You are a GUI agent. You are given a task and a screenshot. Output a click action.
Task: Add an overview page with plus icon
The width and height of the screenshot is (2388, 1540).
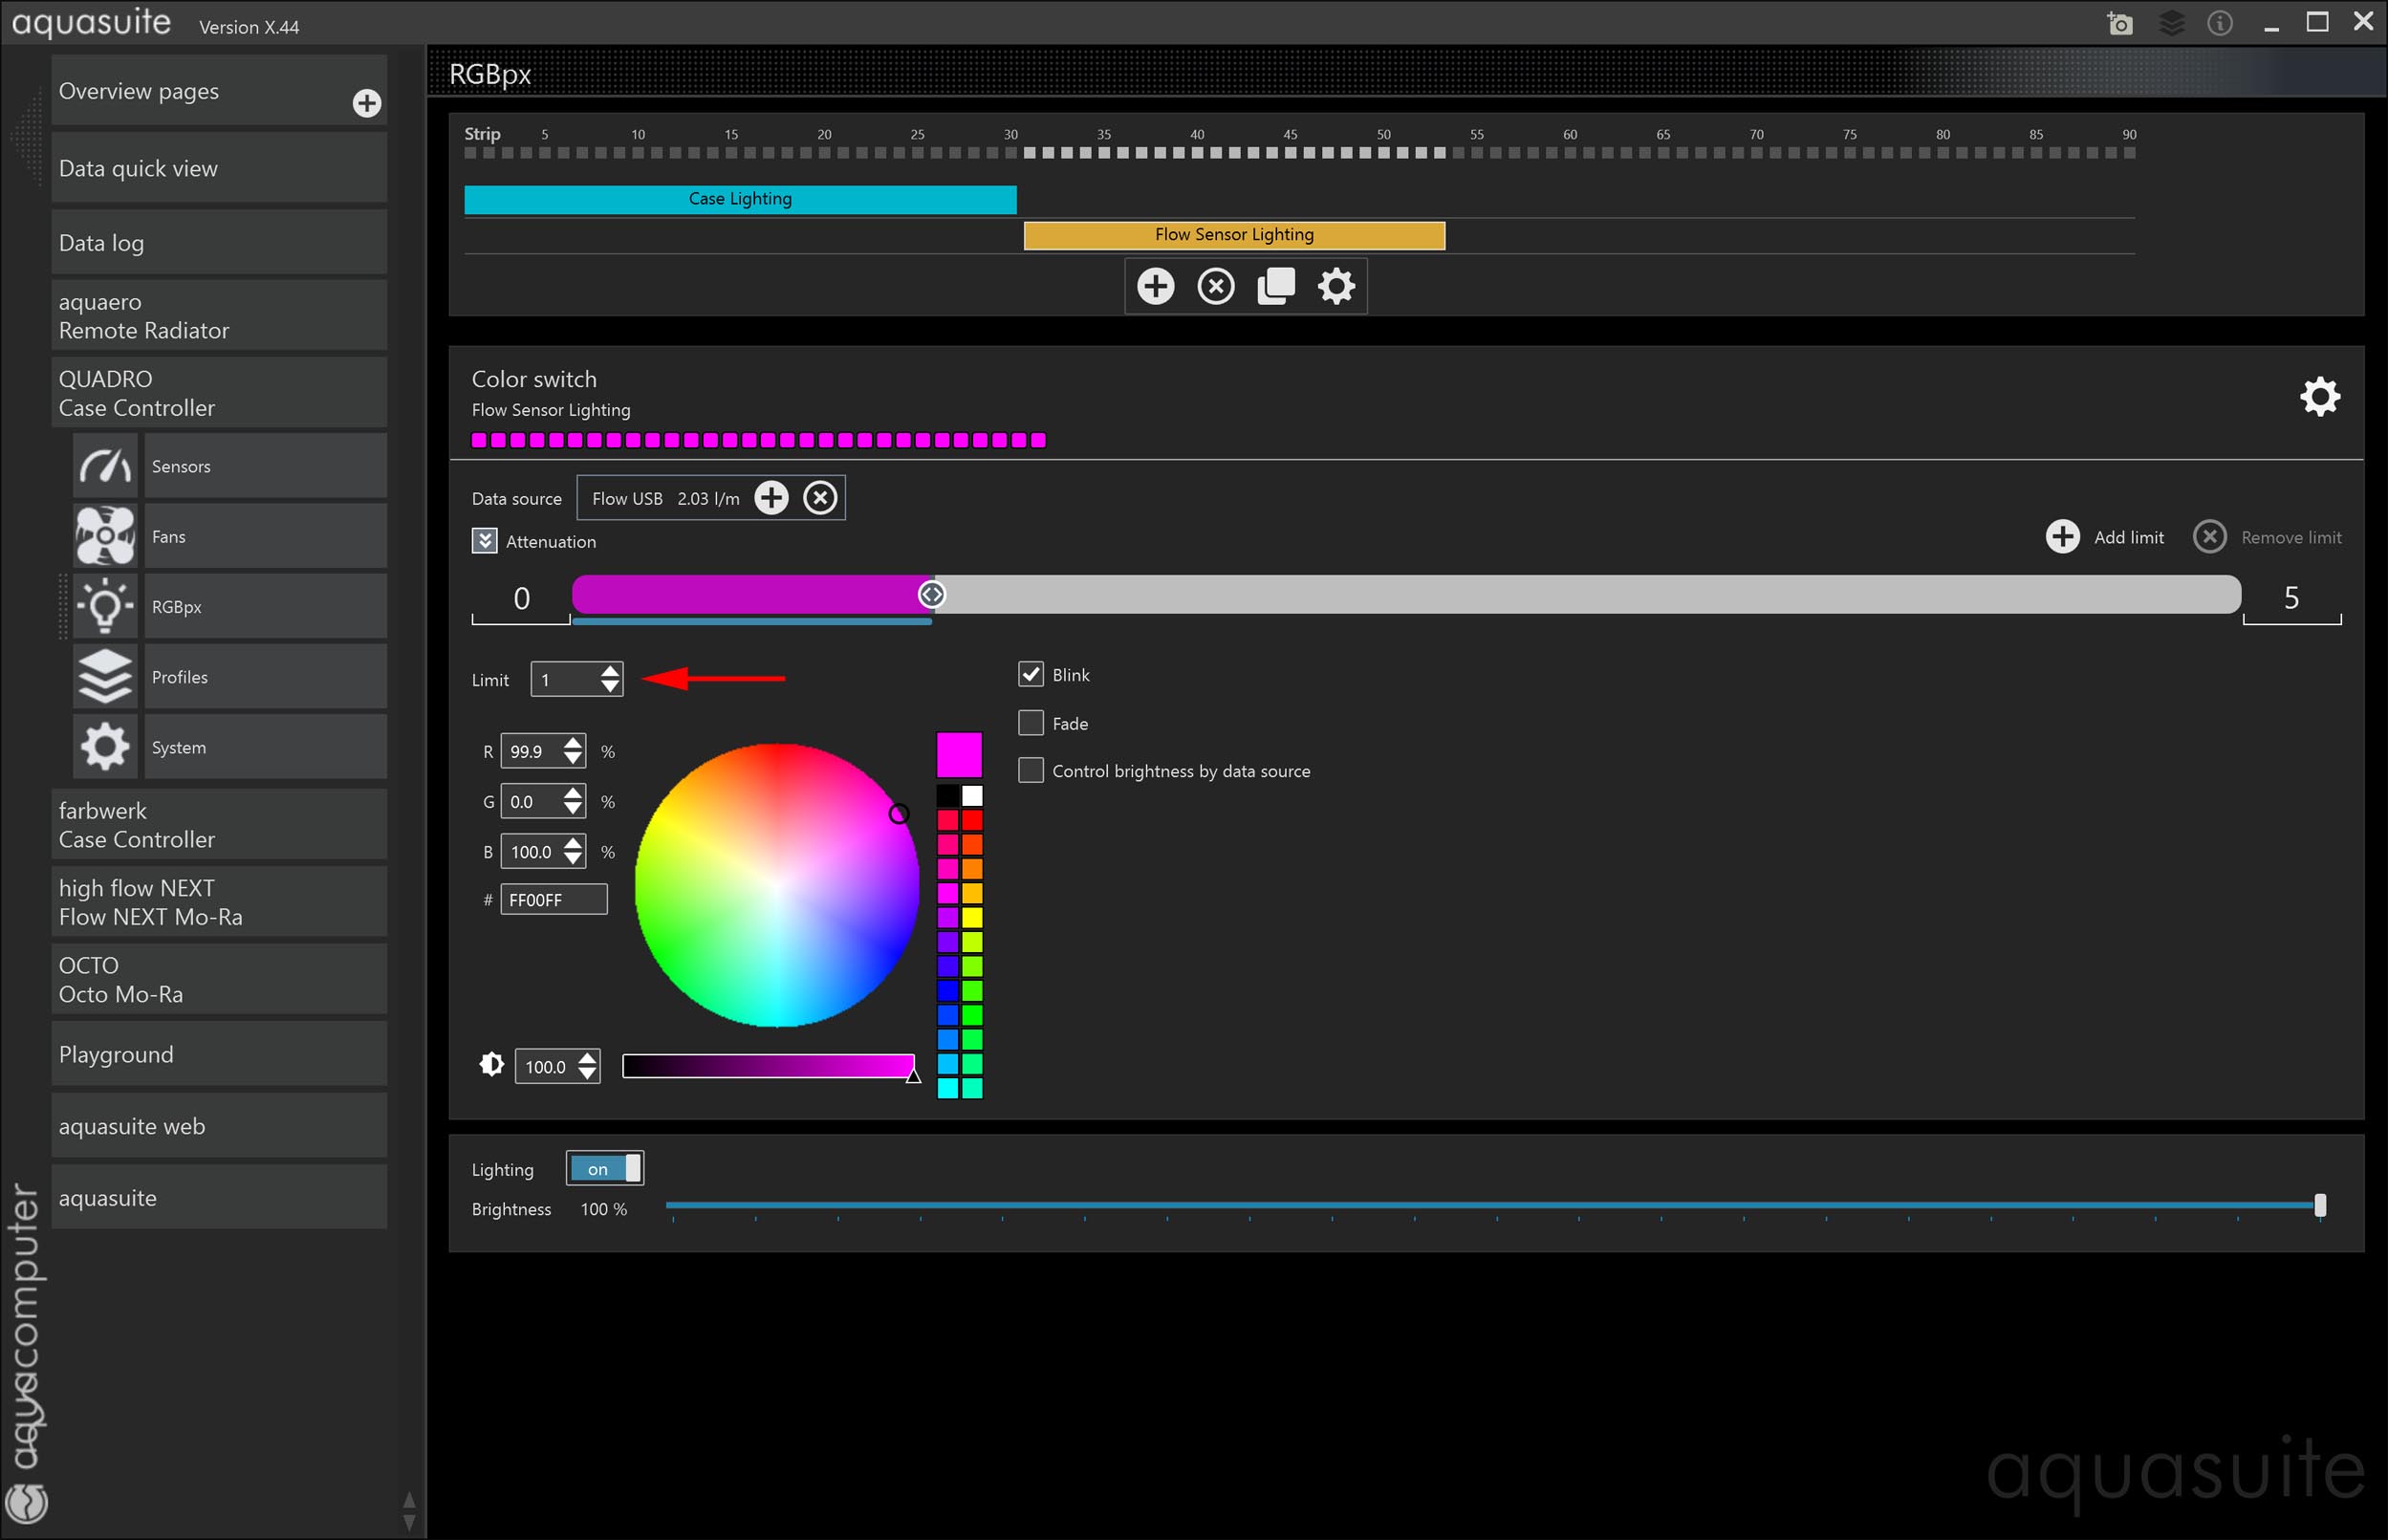pos(367,103)
